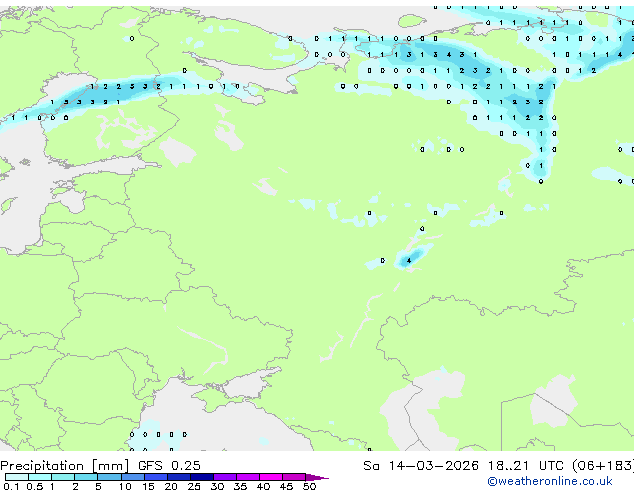The height and width of the screenshot is (490, 634).
Task: Click the legend value '35'
Action: 240,486
